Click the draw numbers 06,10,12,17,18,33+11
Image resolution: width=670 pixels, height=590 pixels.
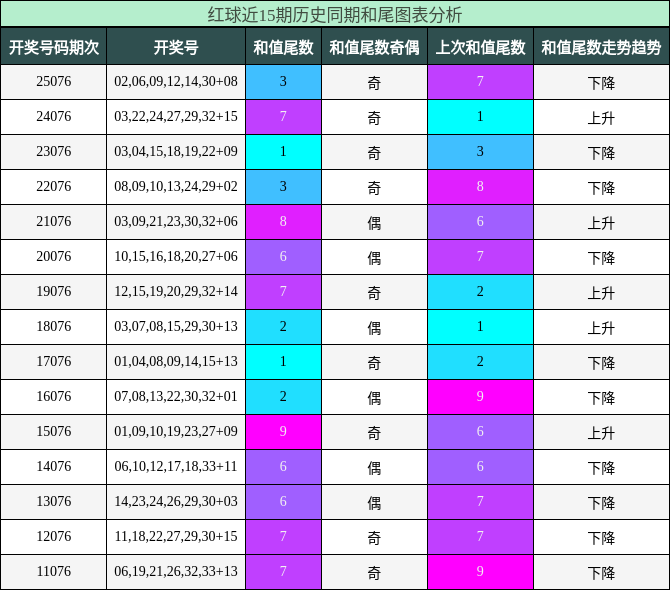pyautogui.click(x=176, y=467)
